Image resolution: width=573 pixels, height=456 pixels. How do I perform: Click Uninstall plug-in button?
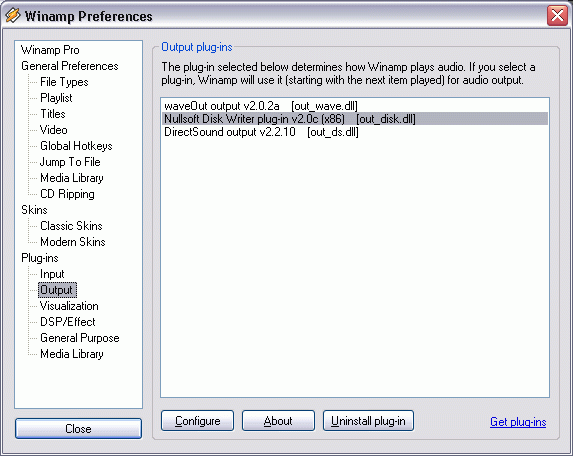[368, 421]
